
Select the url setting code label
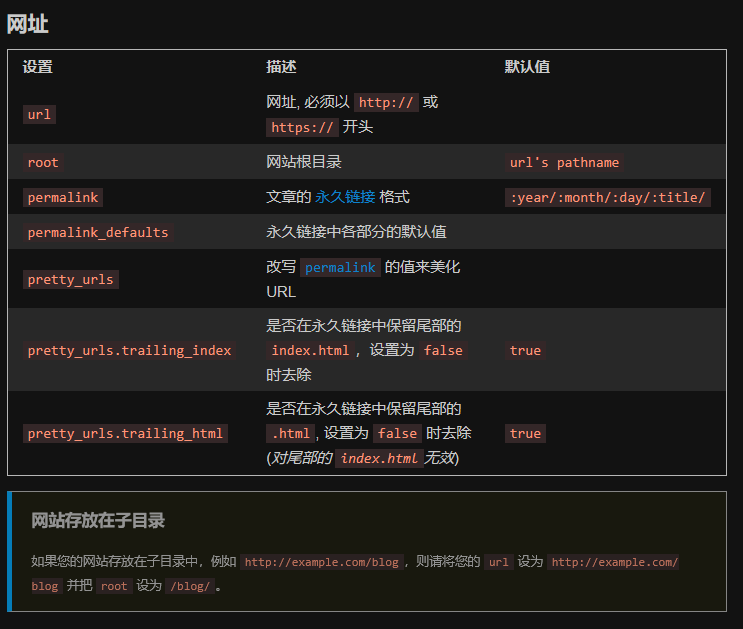(39, 115)
